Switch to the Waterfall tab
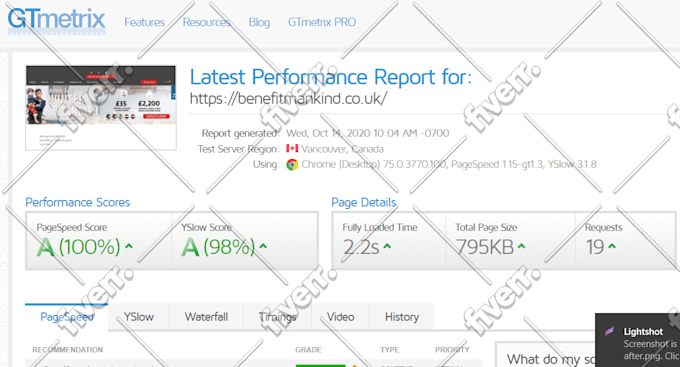Viewport: 680px width, 367px height. pyautogui.click(x=206, y=317)
